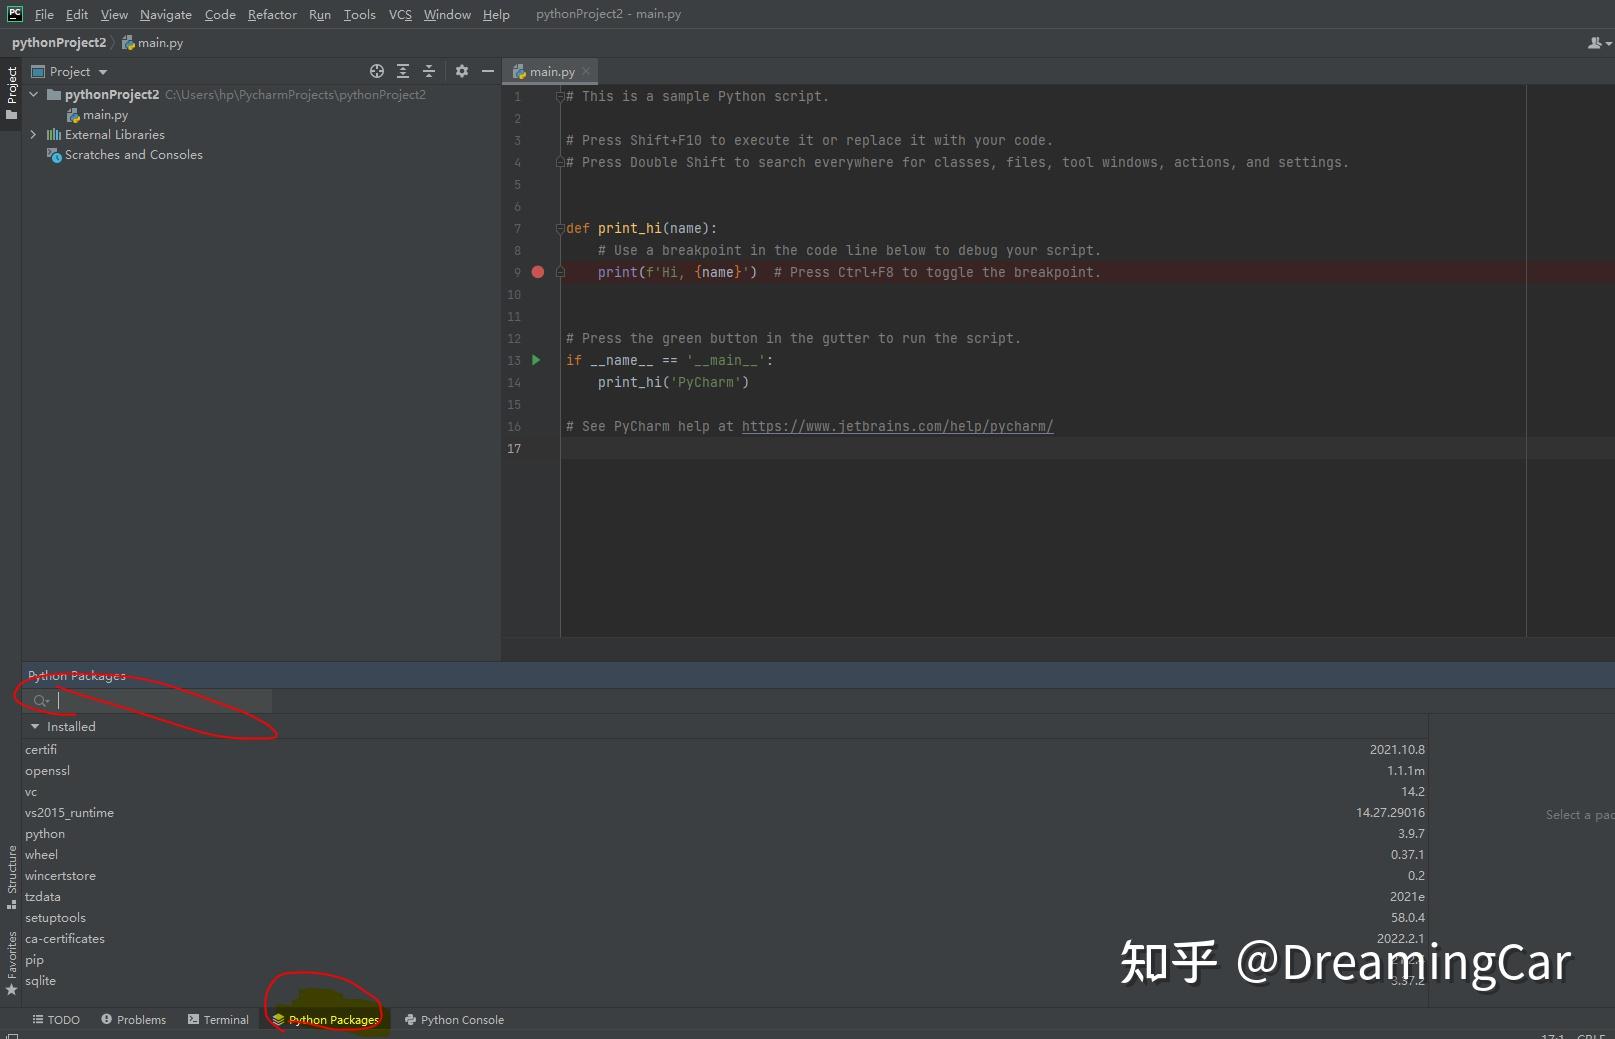Fold the print_hi function at line 7
1615x1039 pixels.
click(x=561, y=228)
